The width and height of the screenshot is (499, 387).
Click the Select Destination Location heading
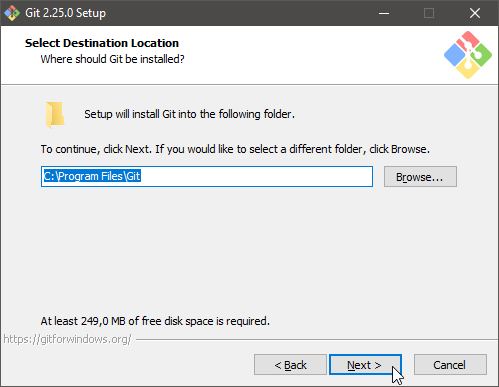tap(102, 43)
